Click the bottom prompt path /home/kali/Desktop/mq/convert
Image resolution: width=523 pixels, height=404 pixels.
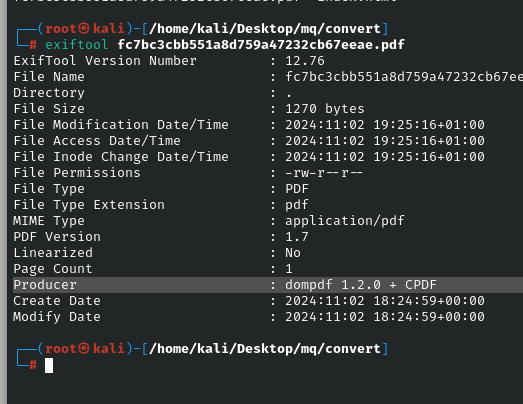click(x=265, y=349)
